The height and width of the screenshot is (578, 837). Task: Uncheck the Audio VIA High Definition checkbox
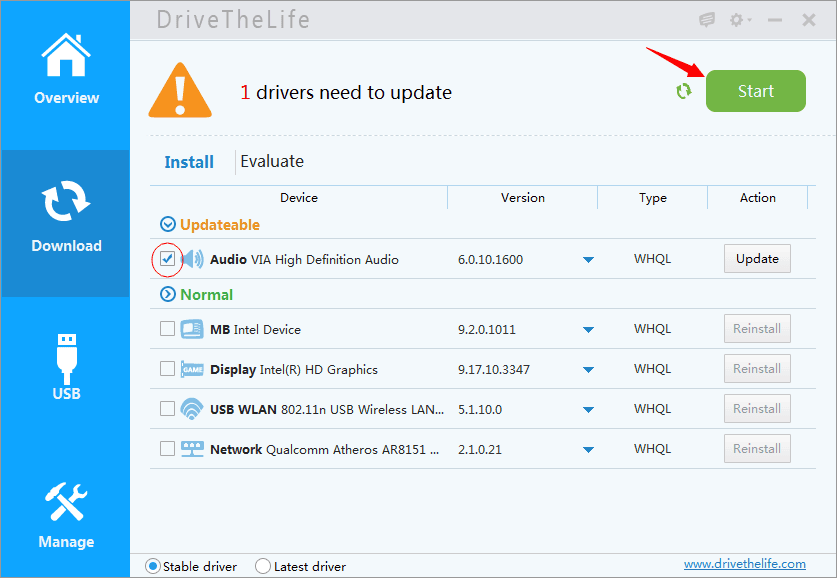(x=168, y=260)
